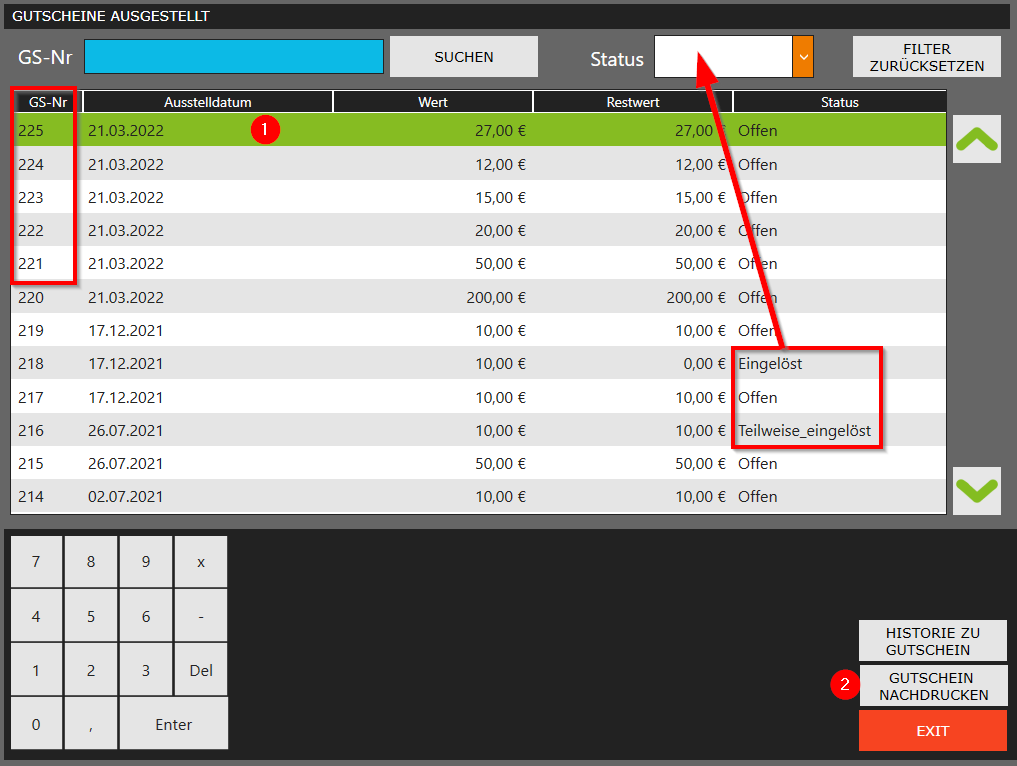Click Teilweise_eingelöst status of voucher 216
Image resolution: width=1017 pixels, height=766 pixels.
click(804, 430)
